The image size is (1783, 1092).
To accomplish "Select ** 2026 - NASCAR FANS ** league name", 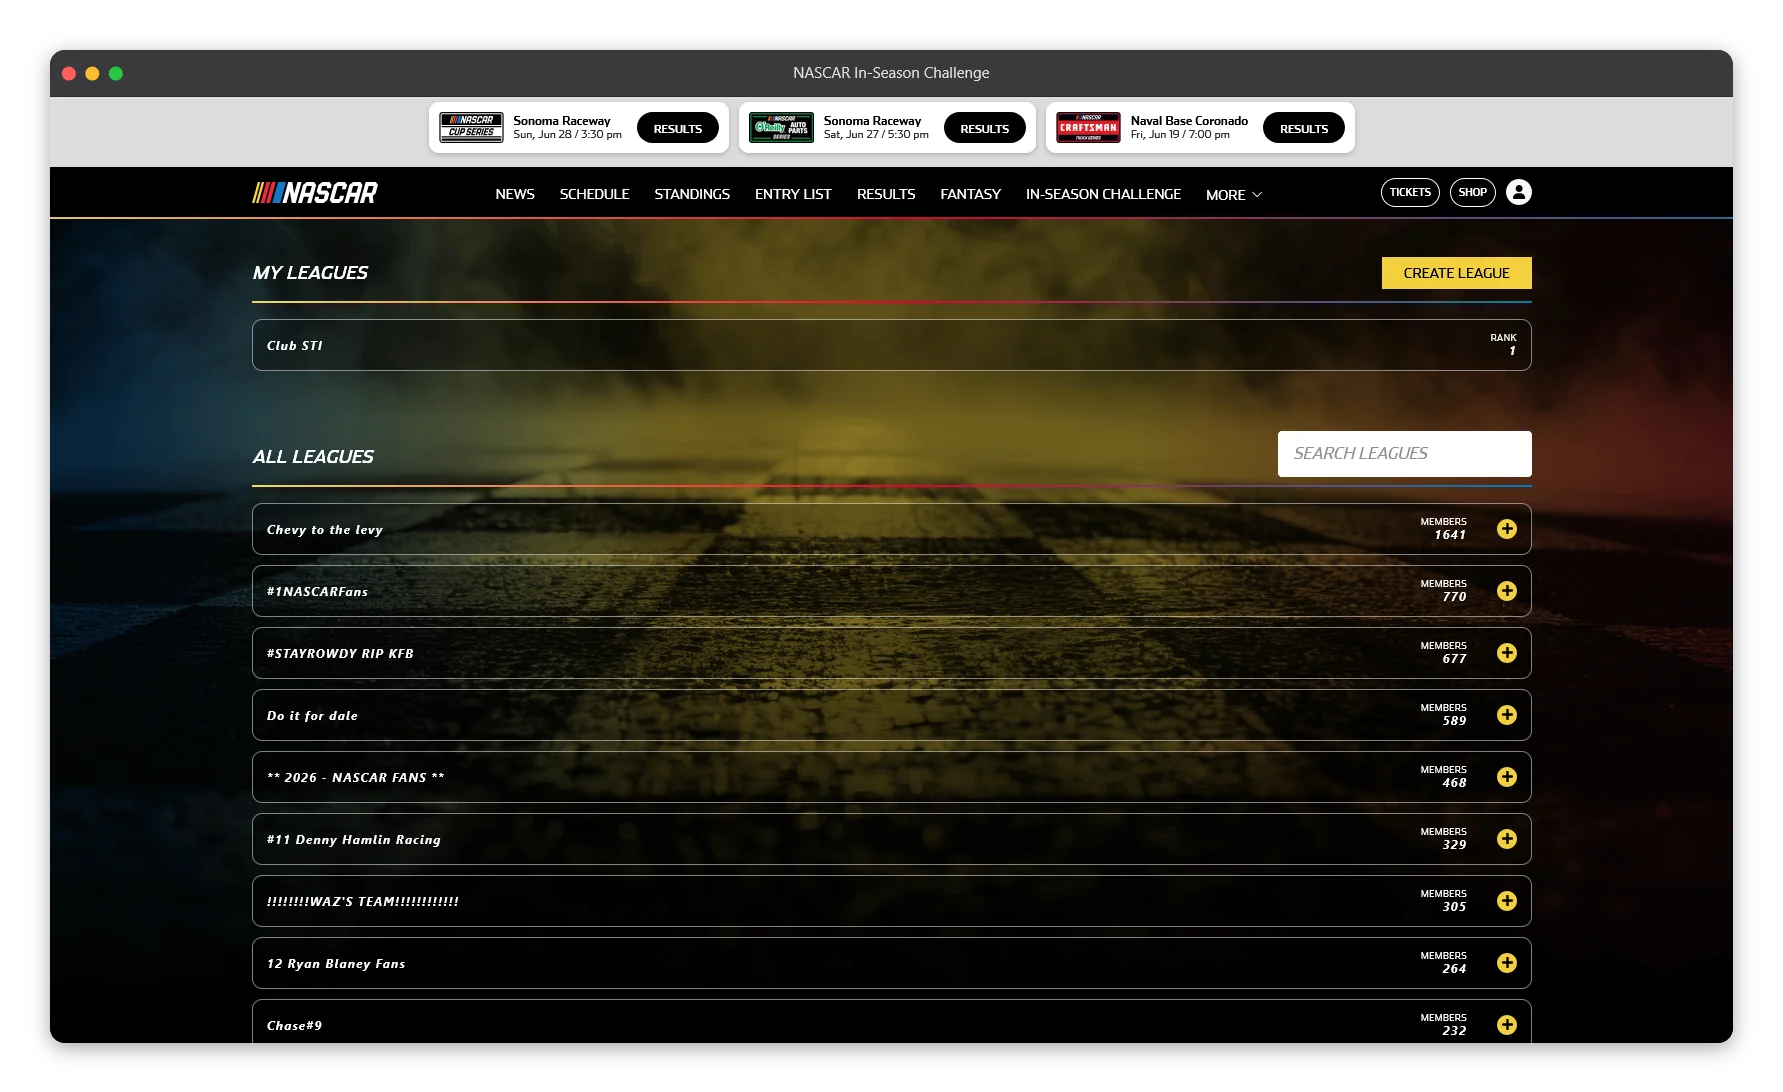I will (355, 778).
